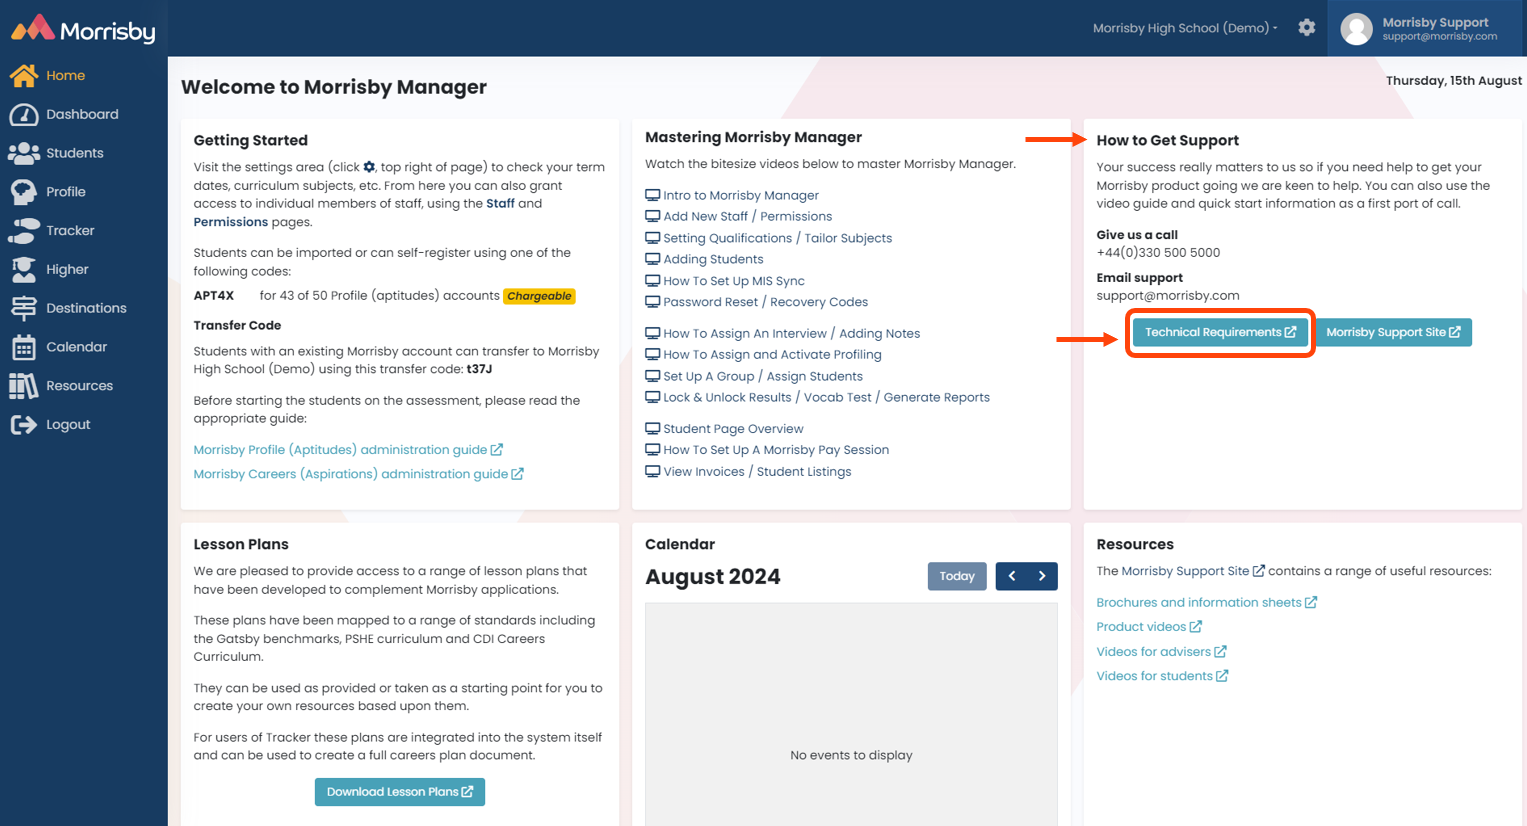Open Set Up A Group / Assign Students

click(763, 377)
